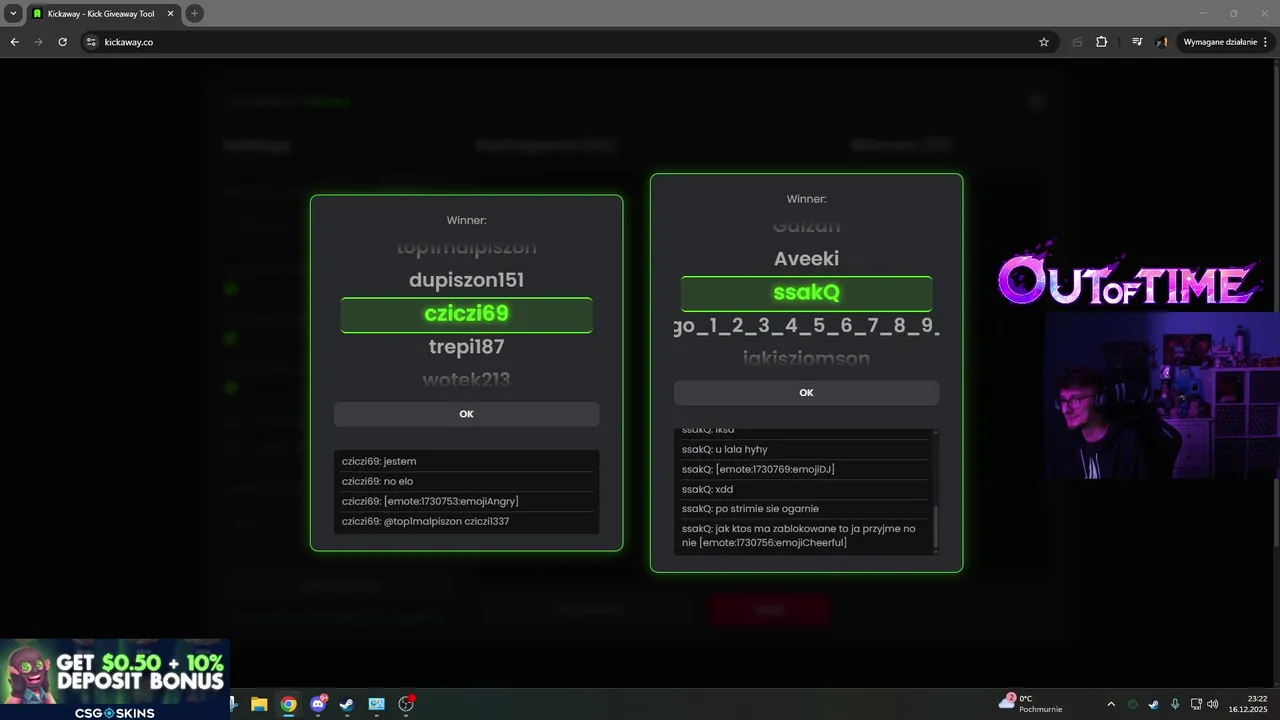This screenshot has height=720, width=1280.
Task: Click the name trepi187 in the roller
Action: tap(466, 347)
